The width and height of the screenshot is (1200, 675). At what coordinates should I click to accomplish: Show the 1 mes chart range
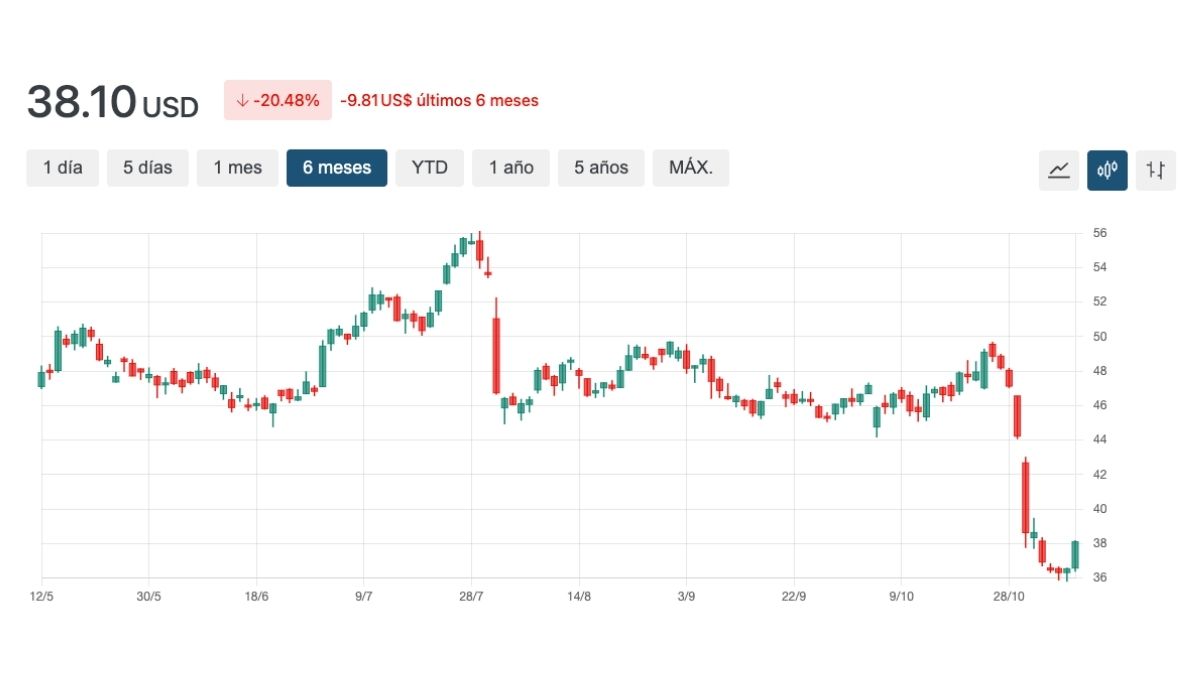click(x=237, y=168)
